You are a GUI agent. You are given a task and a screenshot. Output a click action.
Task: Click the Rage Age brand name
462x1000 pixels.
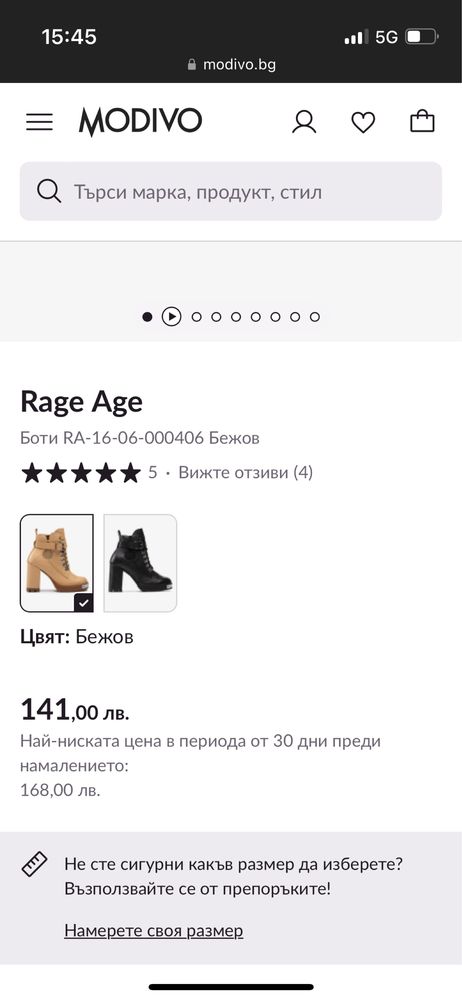coord(82,402)
